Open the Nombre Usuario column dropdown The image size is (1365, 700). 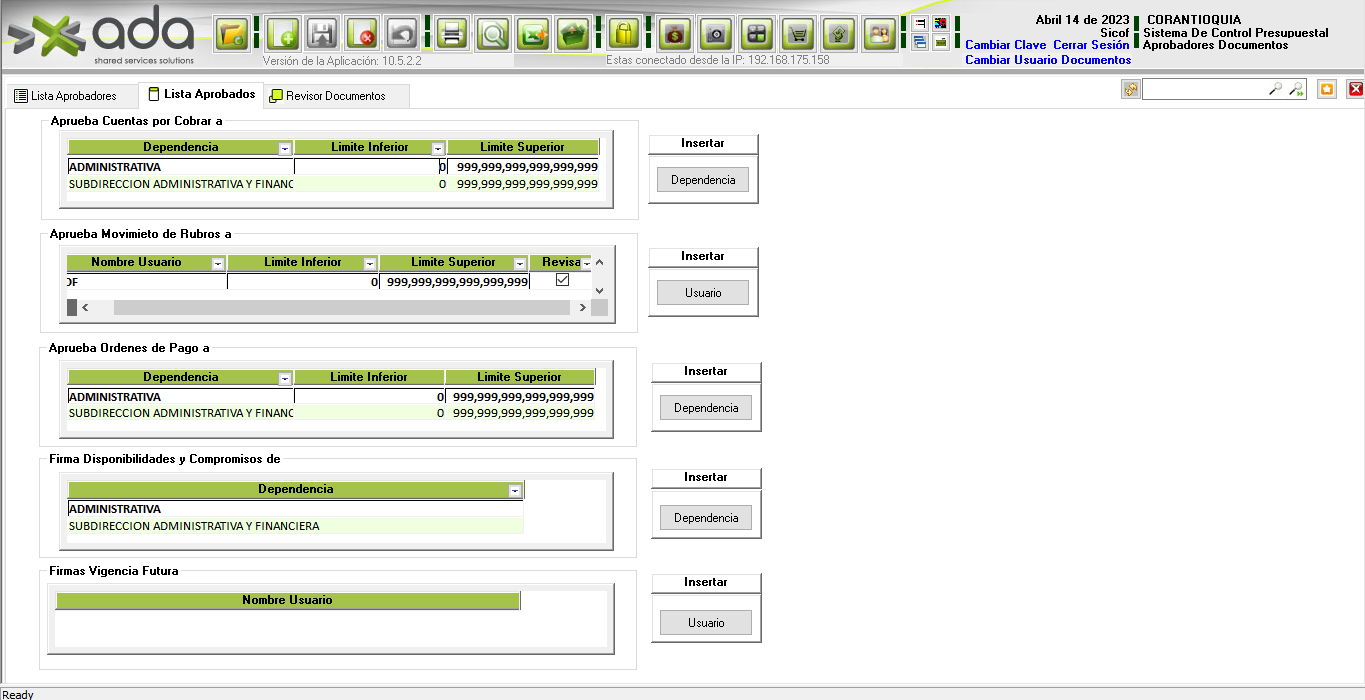(x=218, y=263)
